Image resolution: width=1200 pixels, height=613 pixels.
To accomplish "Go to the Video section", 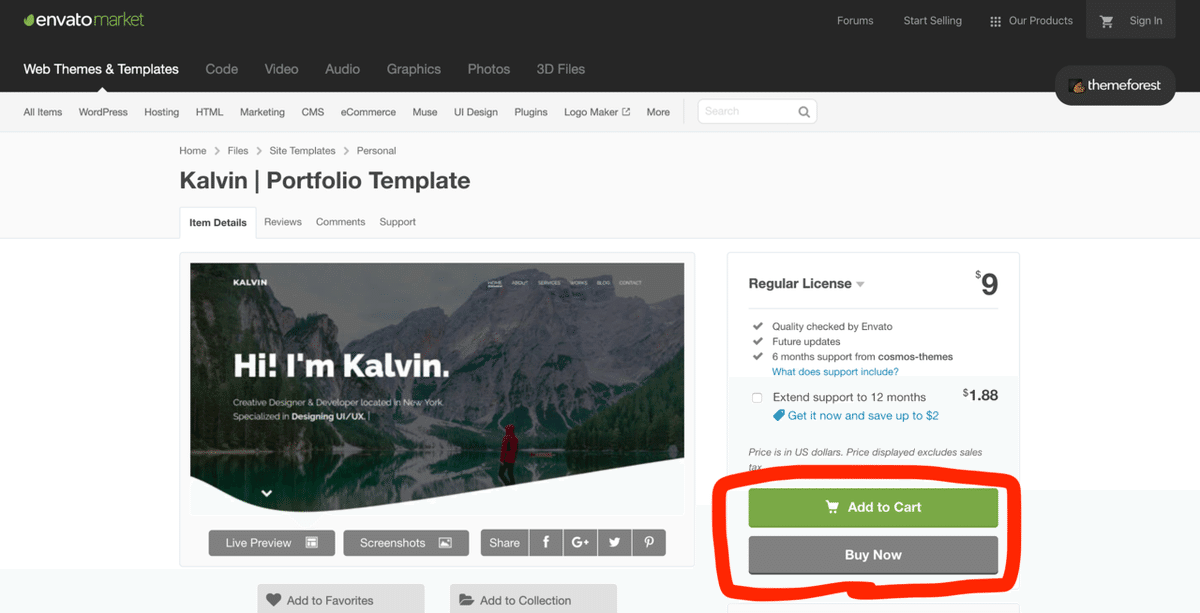I will pyautogui.click(x=282, y=69).
